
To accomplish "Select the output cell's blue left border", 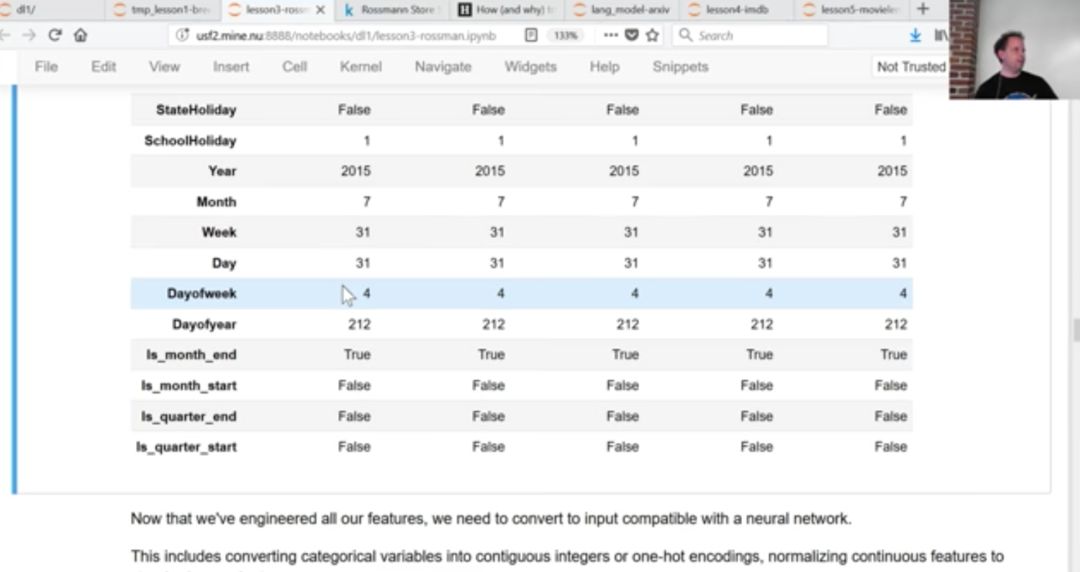I will point(14,289).
